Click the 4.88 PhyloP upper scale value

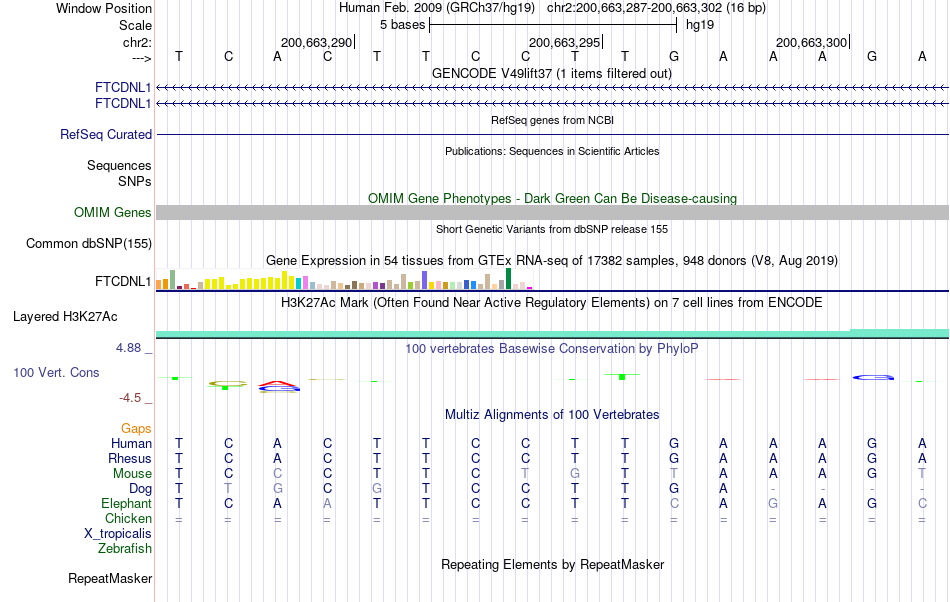tap(128, 348)
